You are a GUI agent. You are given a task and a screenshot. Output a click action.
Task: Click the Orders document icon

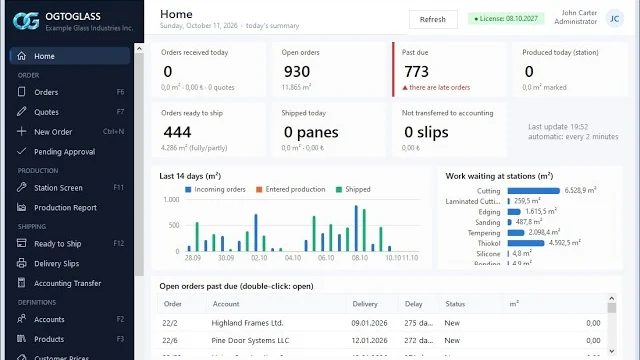coord(22,91)
